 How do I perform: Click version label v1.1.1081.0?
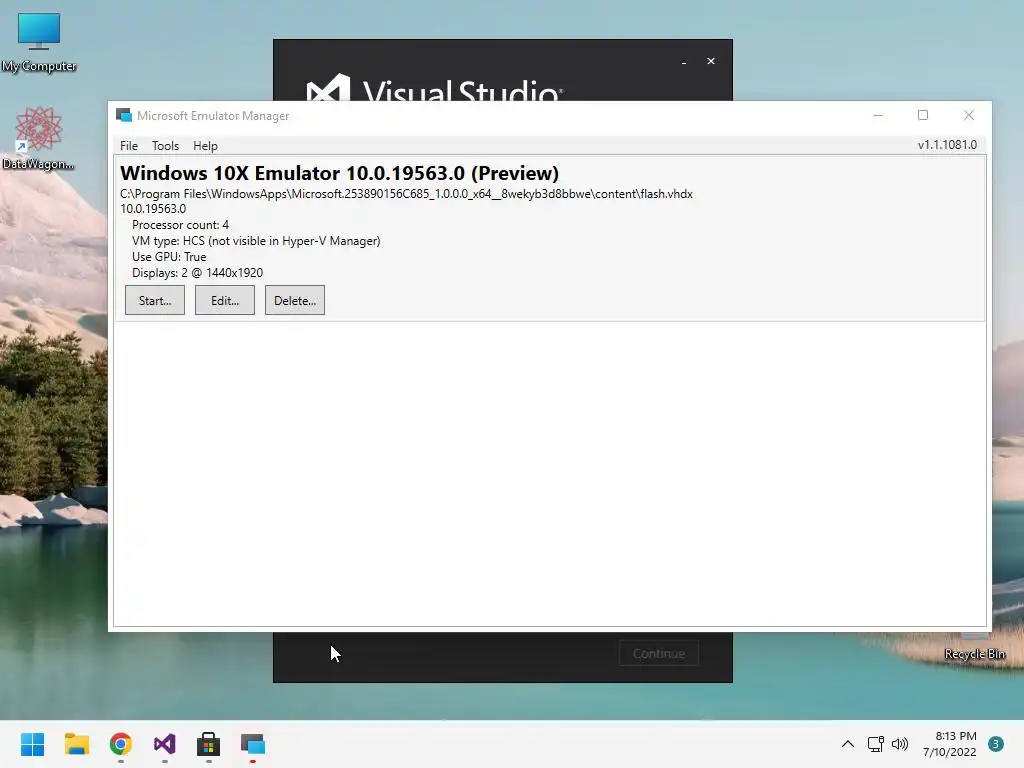coord(947,145)
